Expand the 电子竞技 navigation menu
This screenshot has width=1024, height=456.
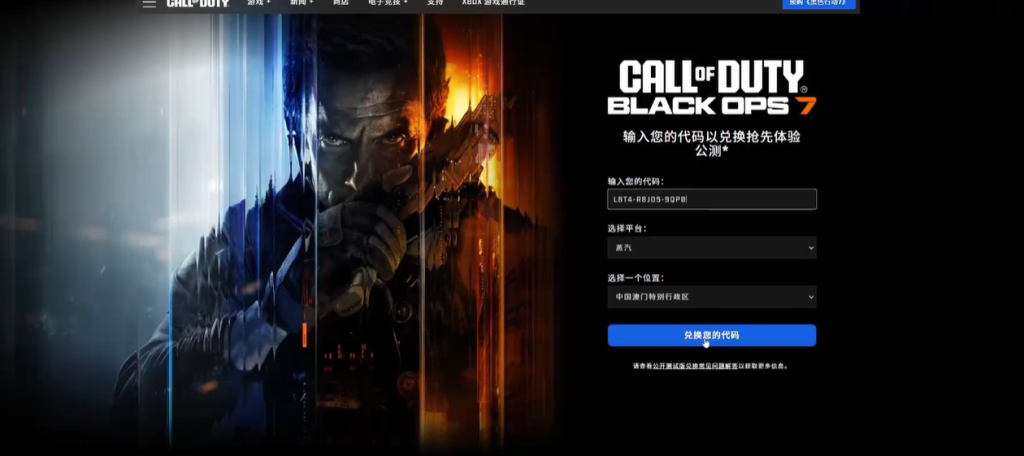387,3
